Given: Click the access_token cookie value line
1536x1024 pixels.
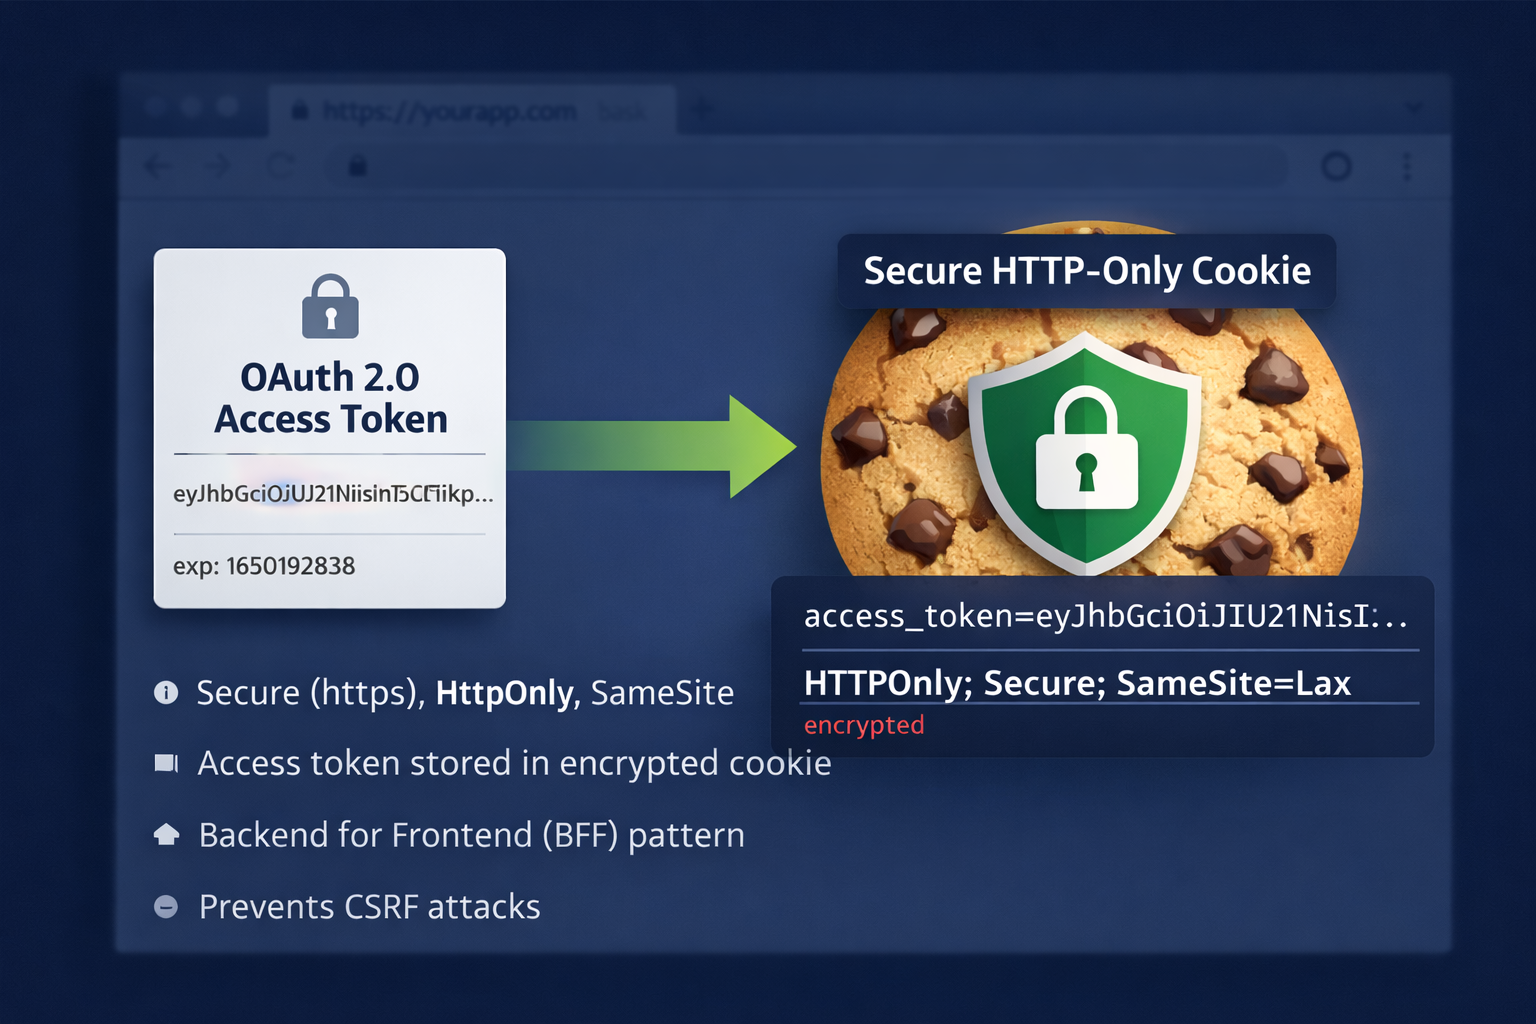Looking at the screenshot, I should coord(1105,616).
